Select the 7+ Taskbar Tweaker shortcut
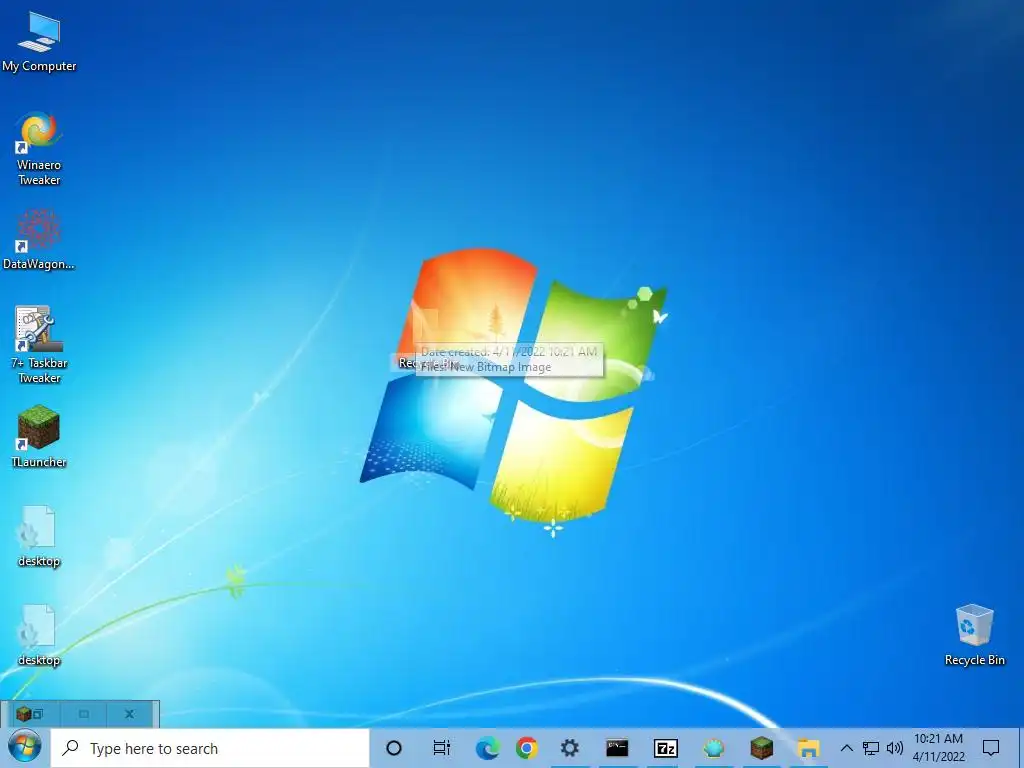 point(39,345)
